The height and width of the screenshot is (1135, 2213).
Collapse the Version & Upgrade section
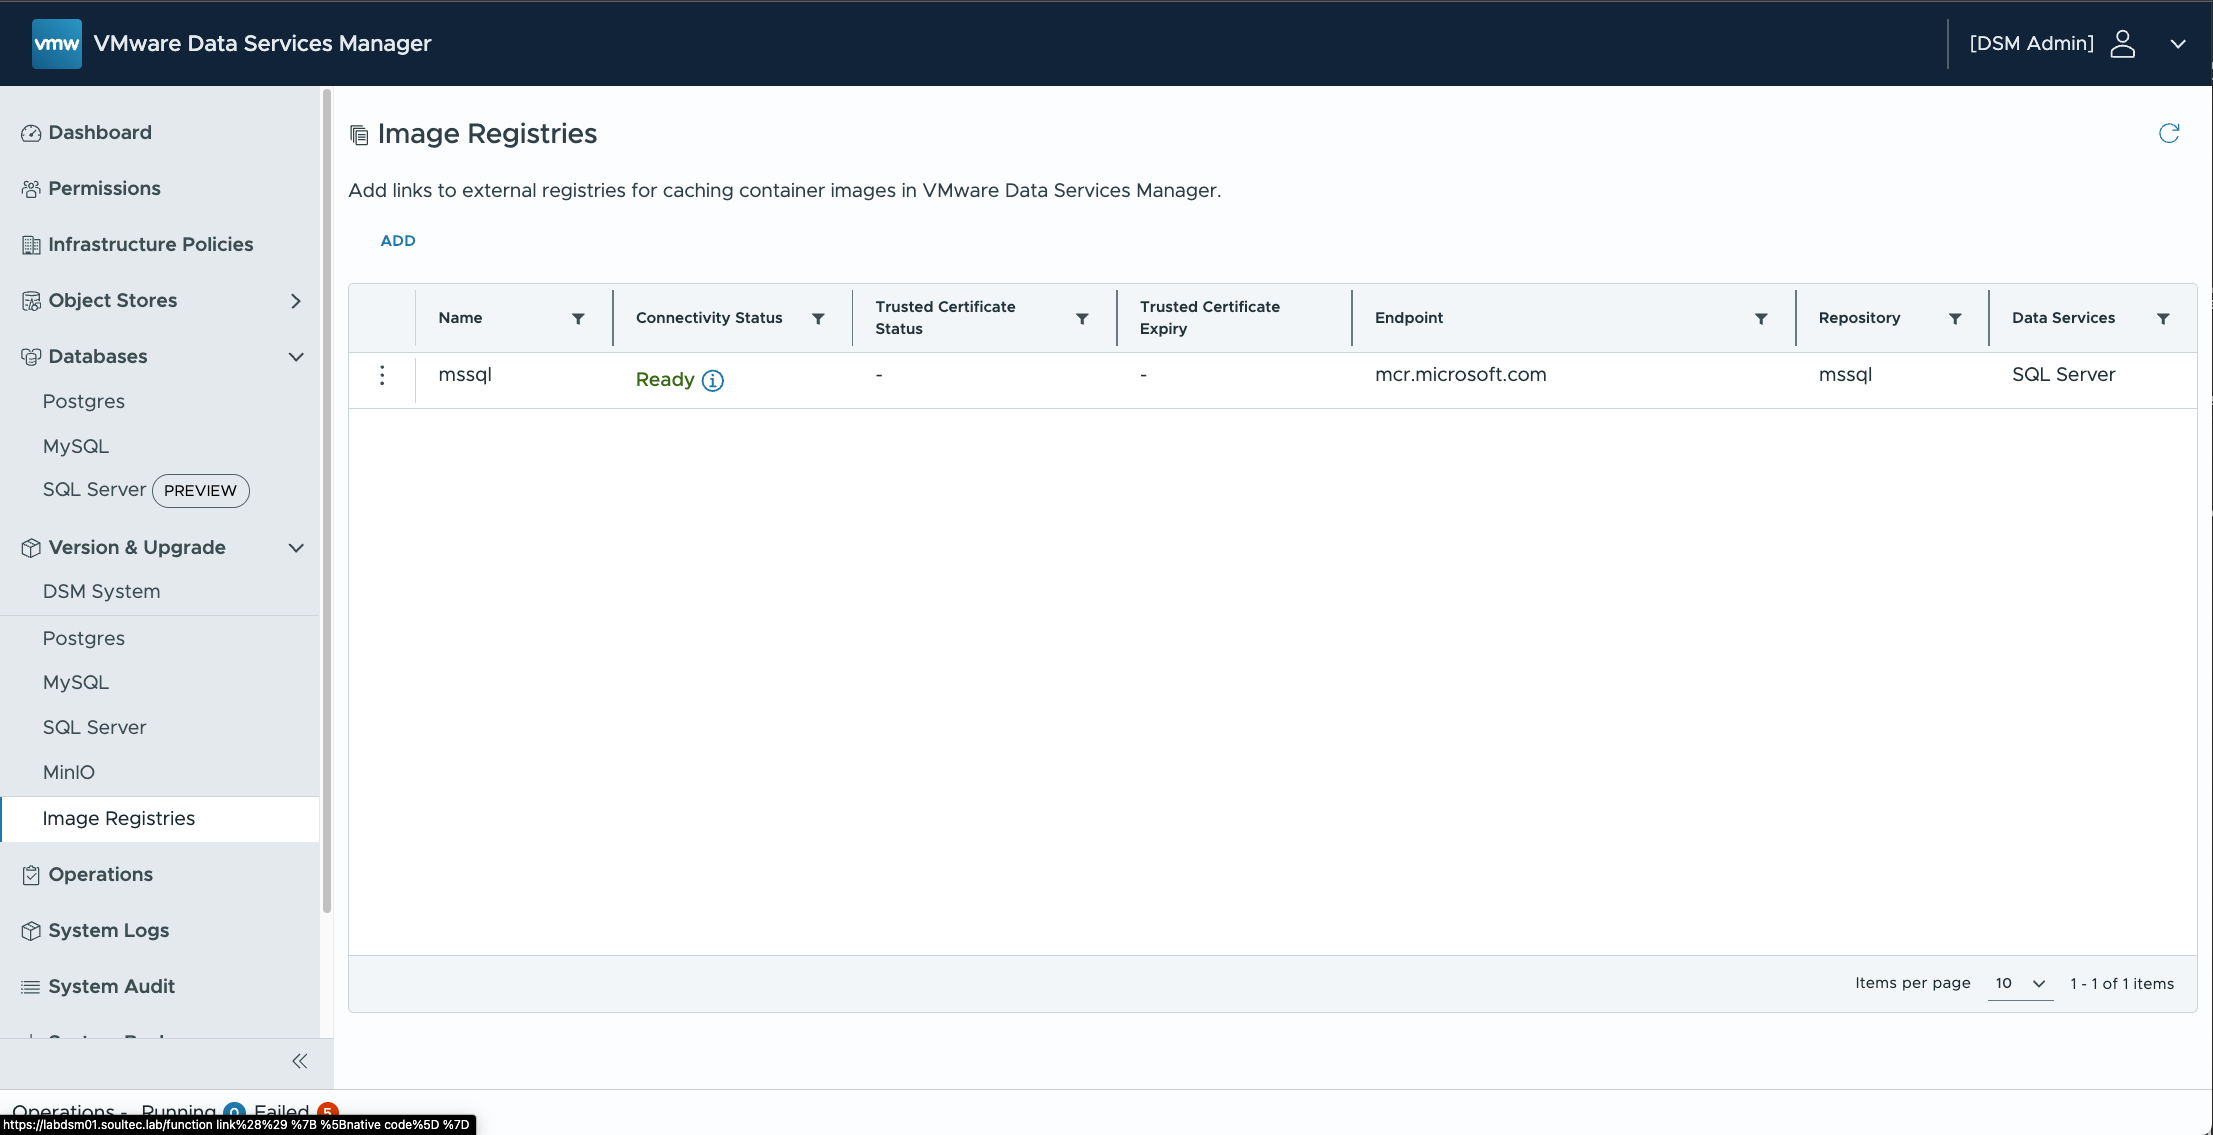click(296, 548)
